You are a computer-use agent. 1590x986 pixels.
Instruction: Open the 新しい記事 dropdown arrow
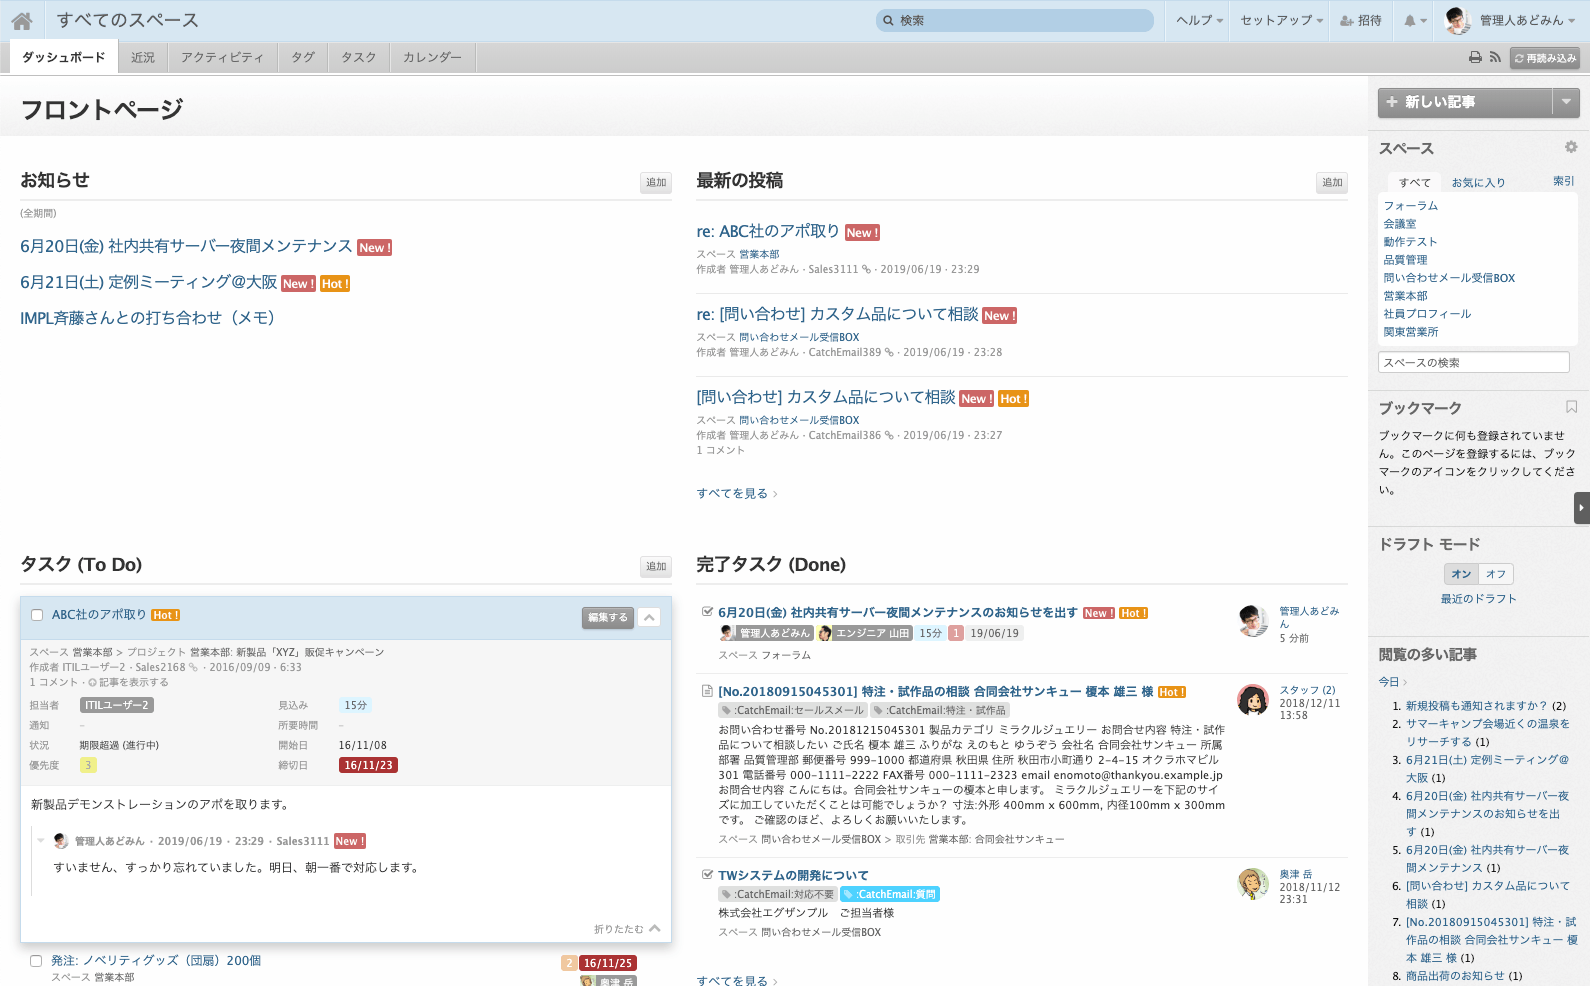(1566, 102)
